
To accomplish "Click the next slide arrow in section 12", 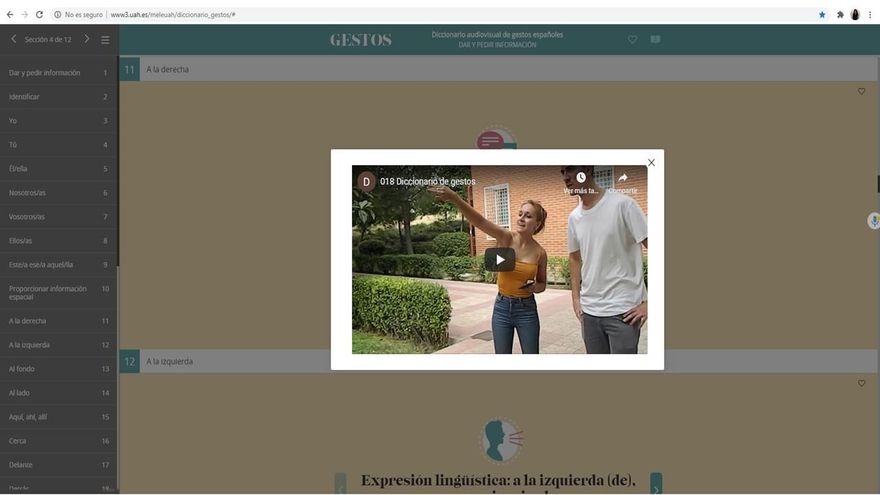I will coord(656,483).
